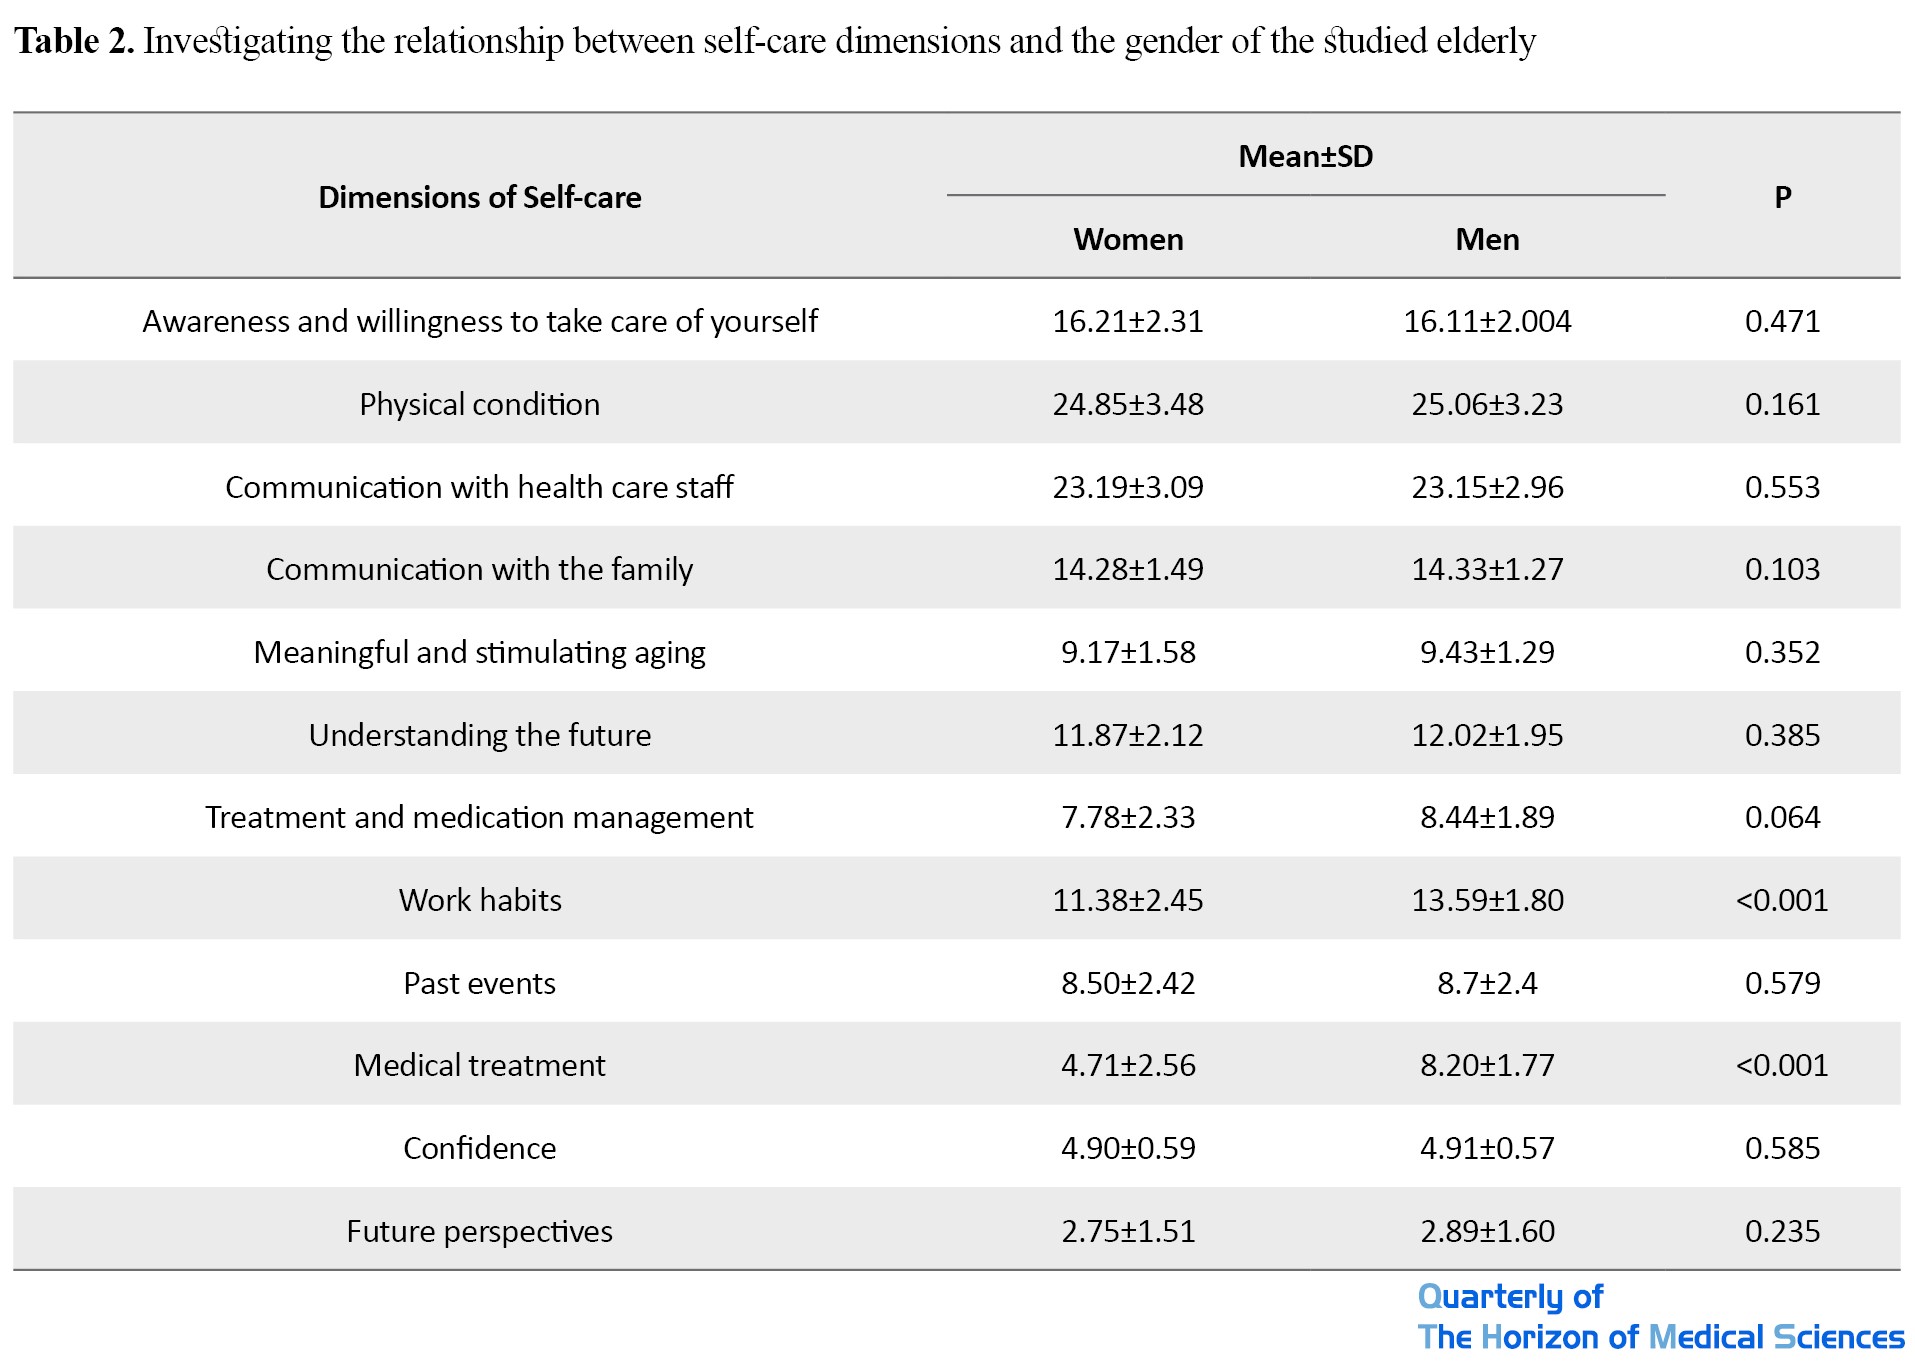
Task: Select the Men column header
Action: click(1487, 239)
